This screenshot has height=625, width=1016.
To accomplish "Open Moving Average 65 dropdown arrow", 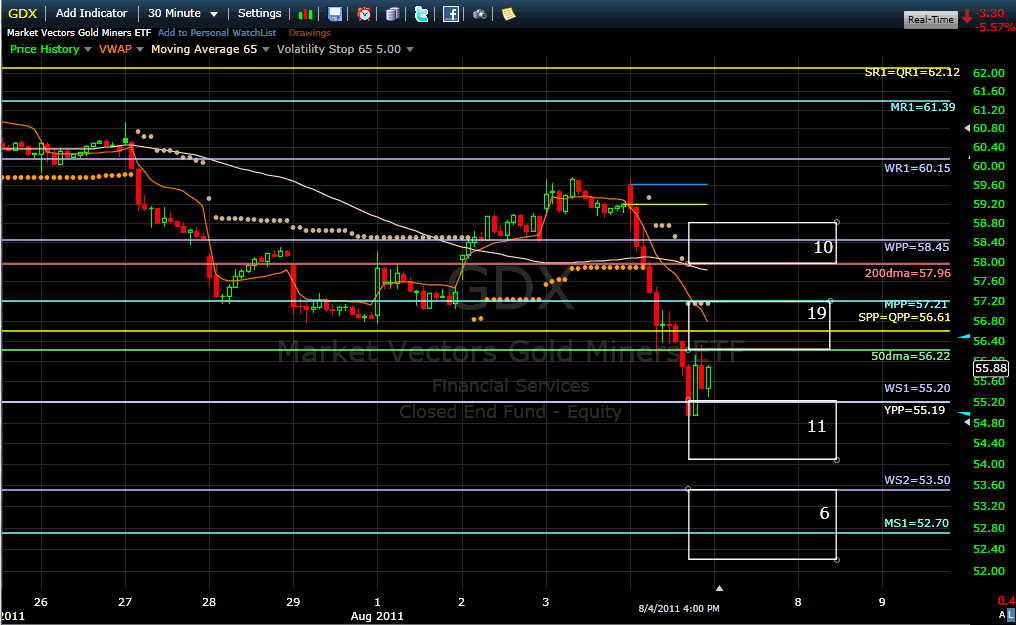I will [266, 49].
